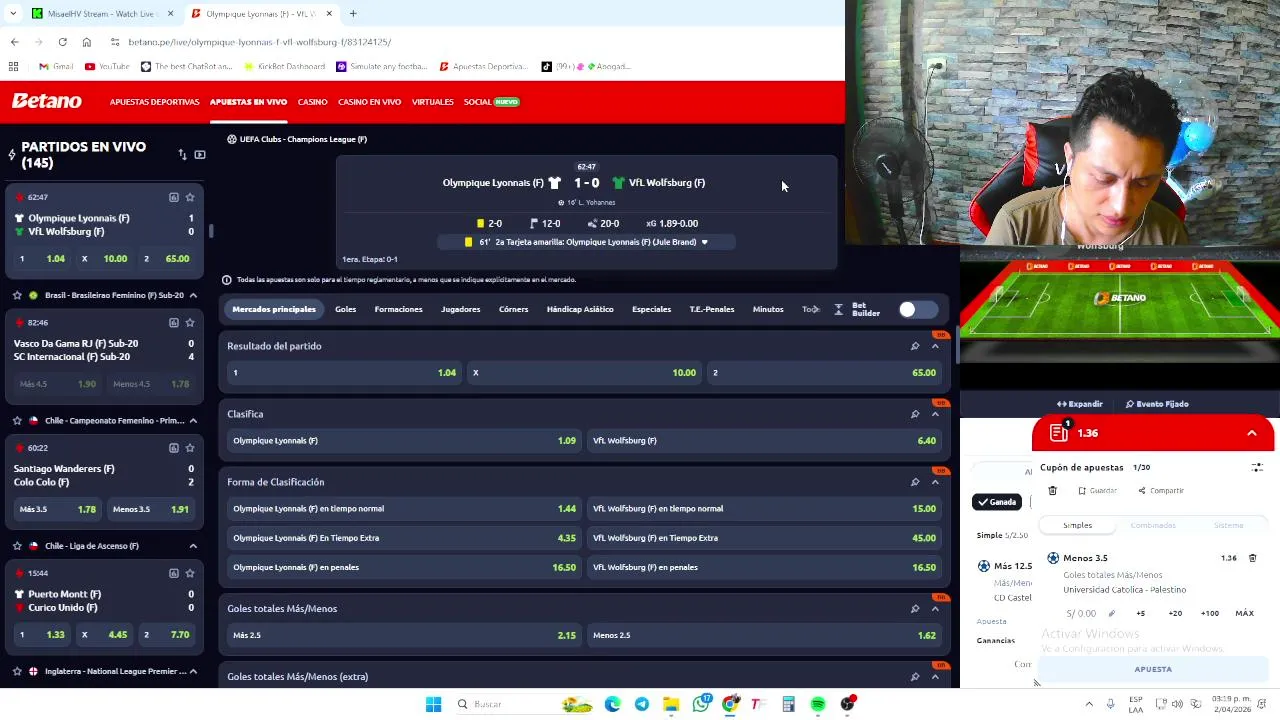Viewport: 1280px width, 720px height.
Task: Favorite the Vasco Da Gama match with star
Action: click(190, 322)
